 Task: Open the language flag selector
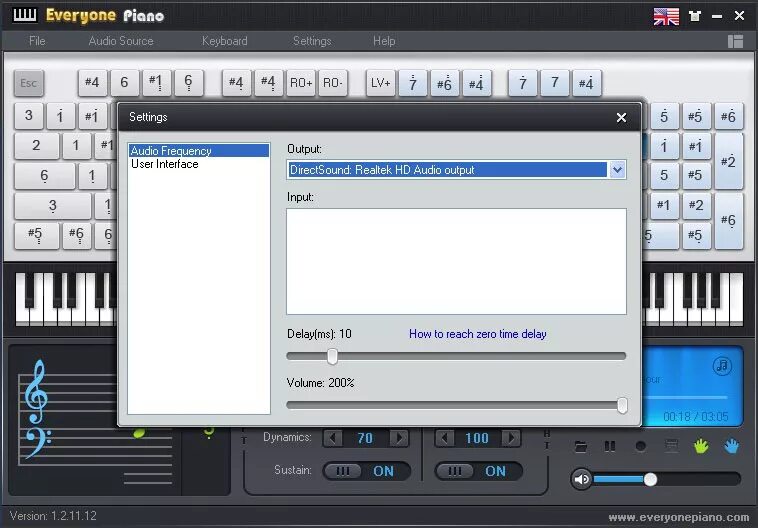[x=666, y=16]
